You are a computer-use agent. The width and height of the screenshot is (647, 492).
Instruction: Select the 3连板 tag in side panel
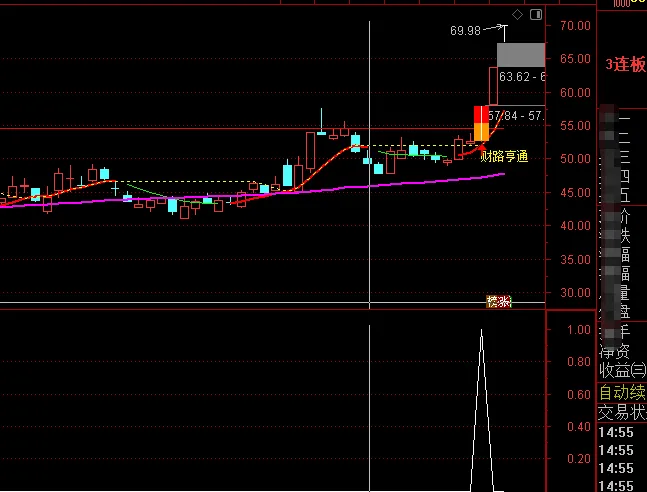coord(626,65)
